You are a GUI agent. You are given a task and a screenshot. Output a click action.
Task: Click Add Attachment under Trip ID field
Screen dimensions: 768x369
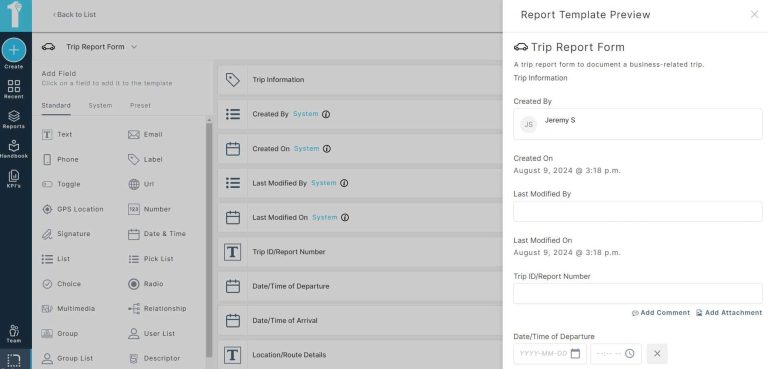[x=729, y=313]
